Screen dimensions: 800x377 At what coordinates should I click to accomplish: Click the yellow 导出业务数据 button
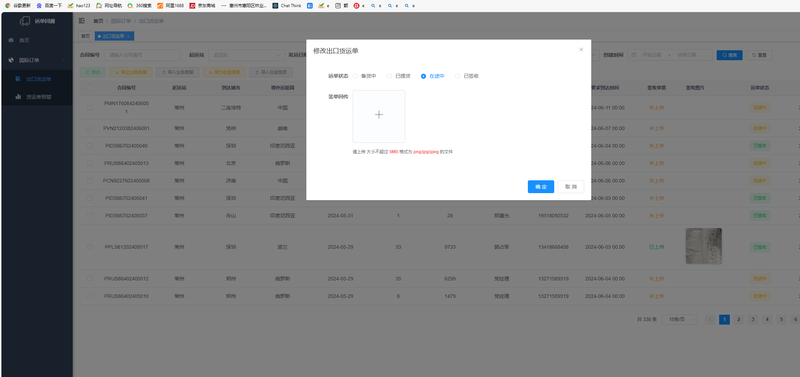(x=131, y=72)
